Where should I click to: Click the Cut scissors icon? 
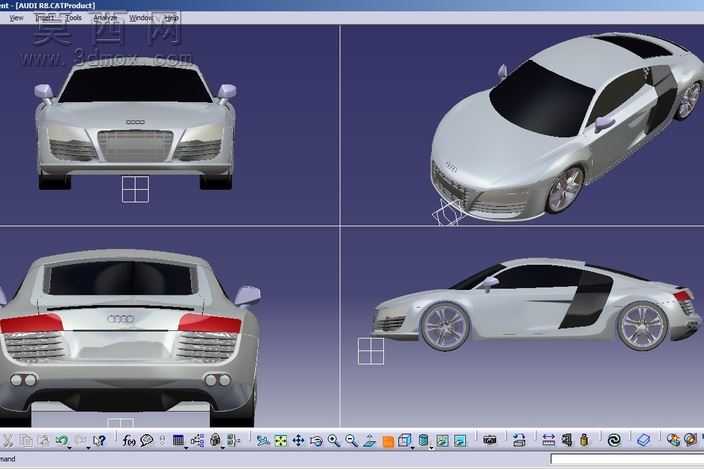pos(8,441)
